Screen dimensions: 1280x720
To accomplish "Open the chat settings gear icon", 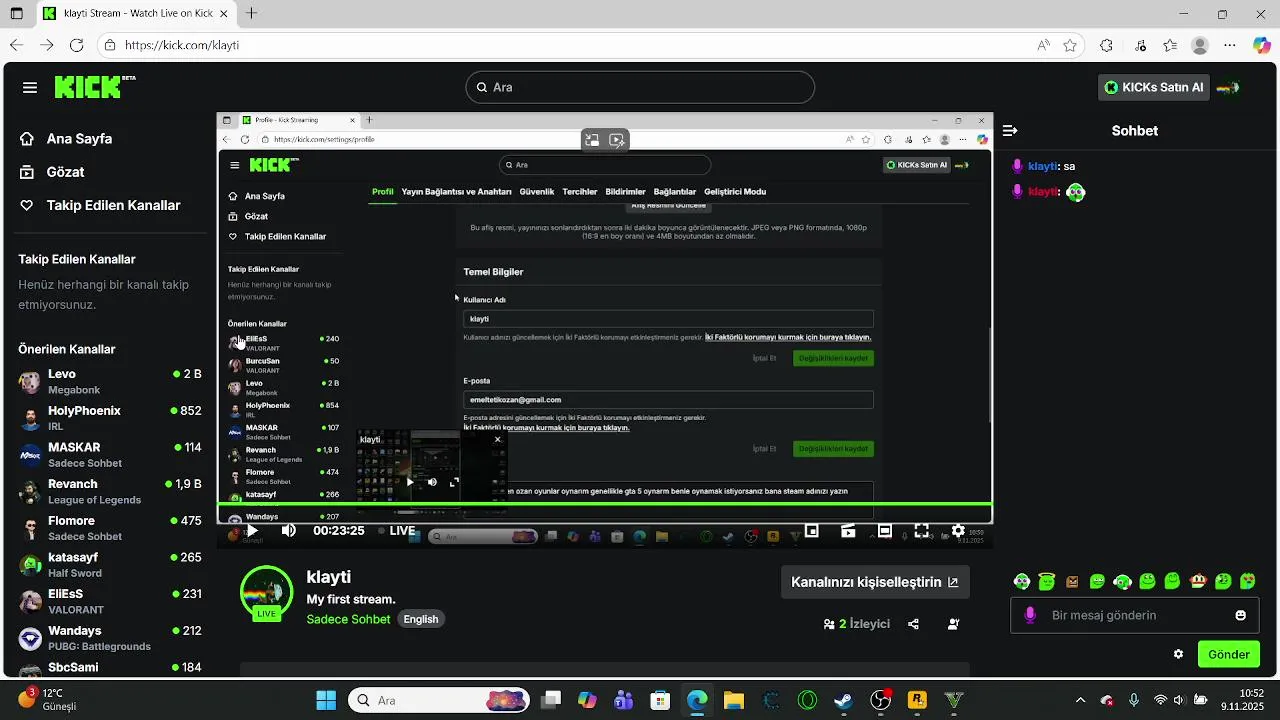I will pyautogui.click(x=1178, y=654).
